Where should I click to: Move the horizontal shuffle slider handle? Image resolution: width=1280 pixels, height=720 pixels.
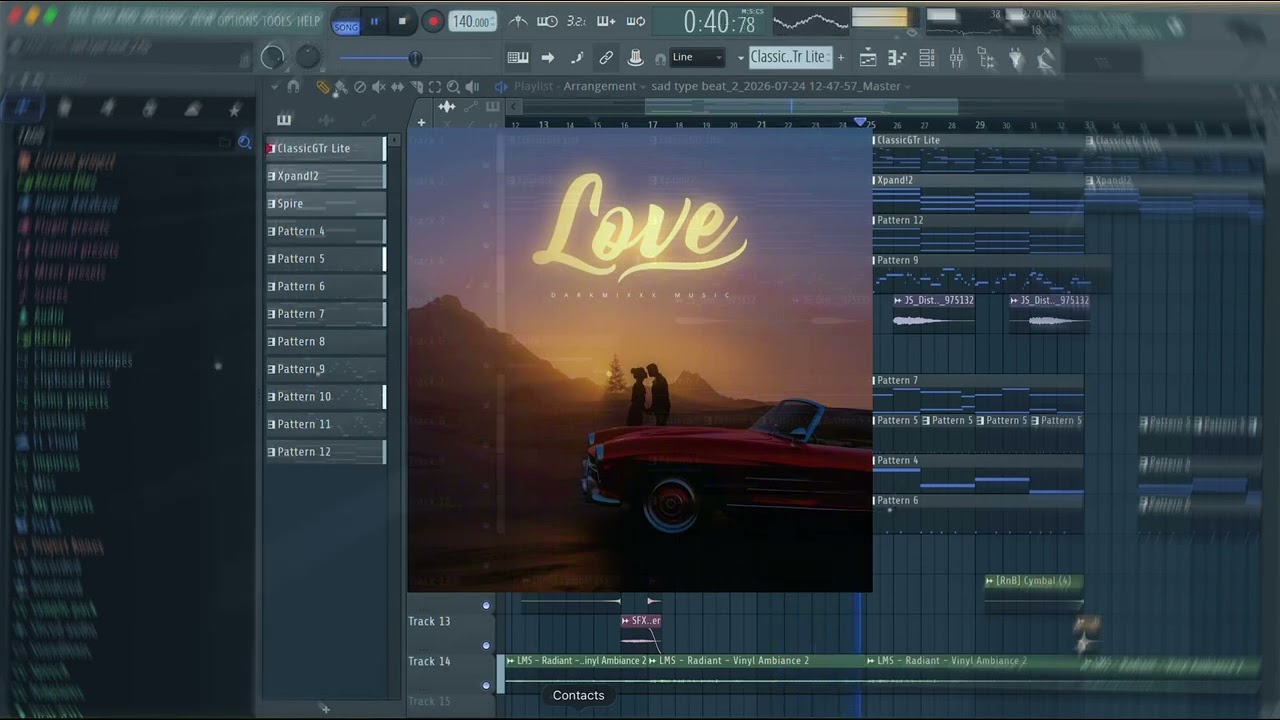415,58
